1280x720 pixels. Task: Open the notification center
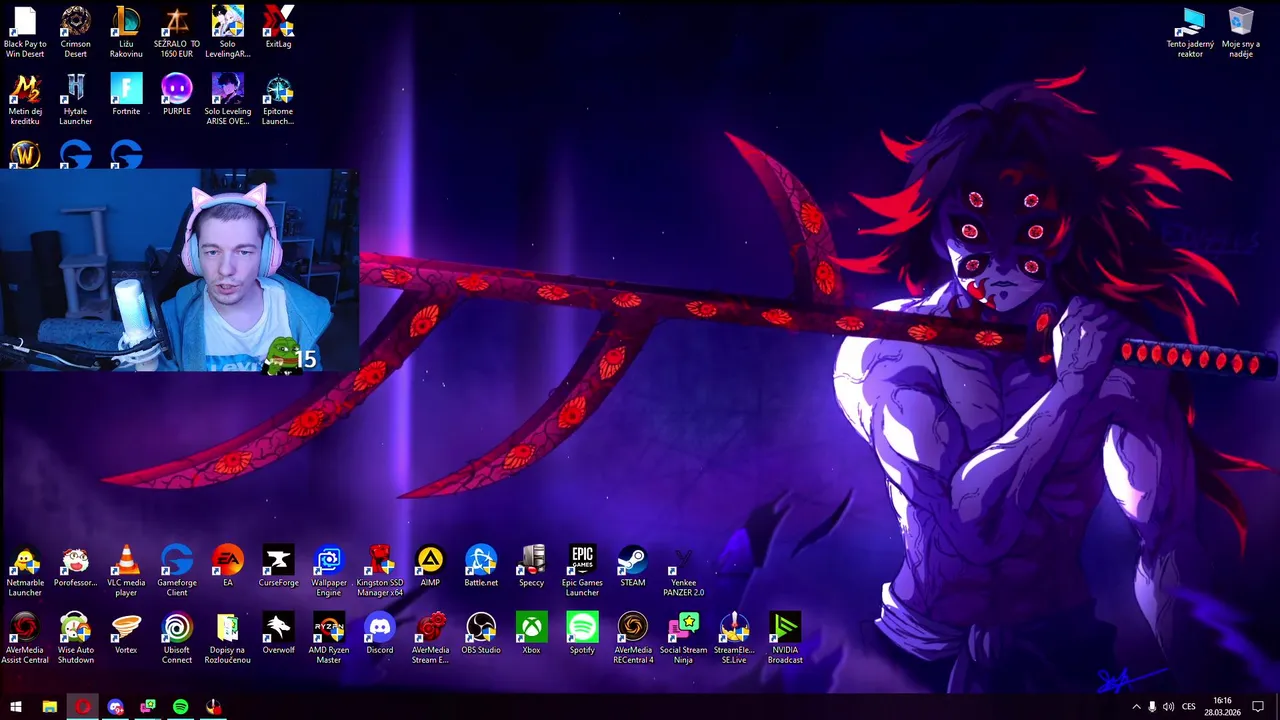coord(1258,707)
